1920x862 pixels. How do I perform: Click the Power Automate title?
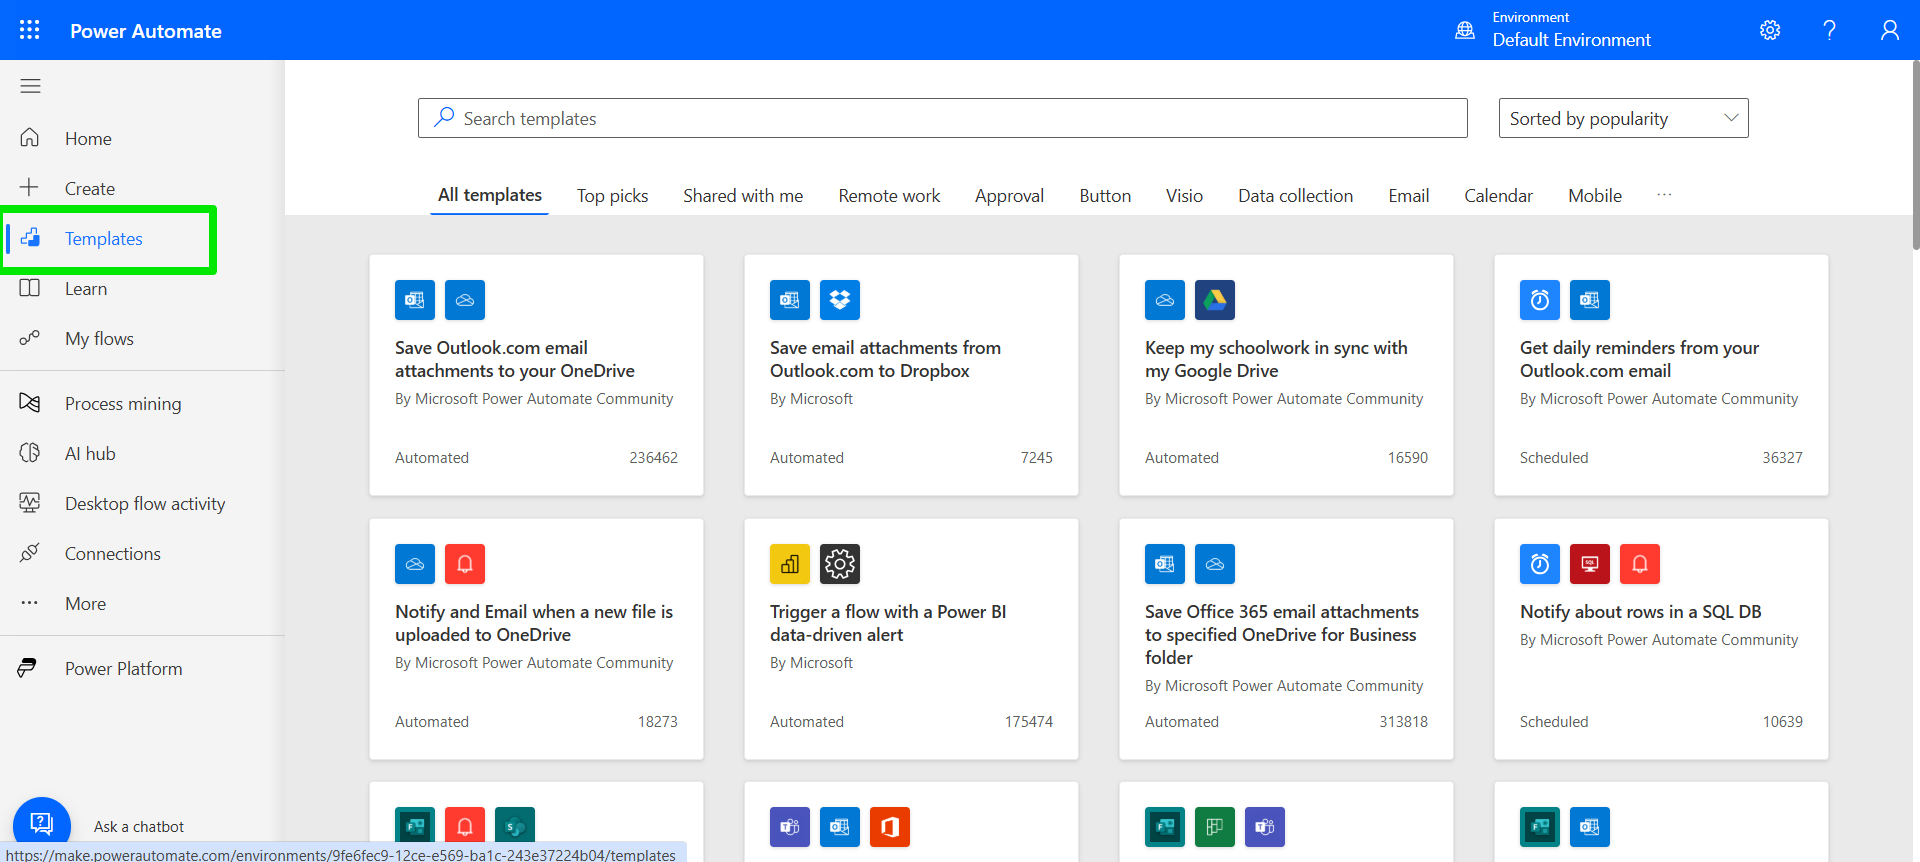pyautogui.click(x=146, y=31)
